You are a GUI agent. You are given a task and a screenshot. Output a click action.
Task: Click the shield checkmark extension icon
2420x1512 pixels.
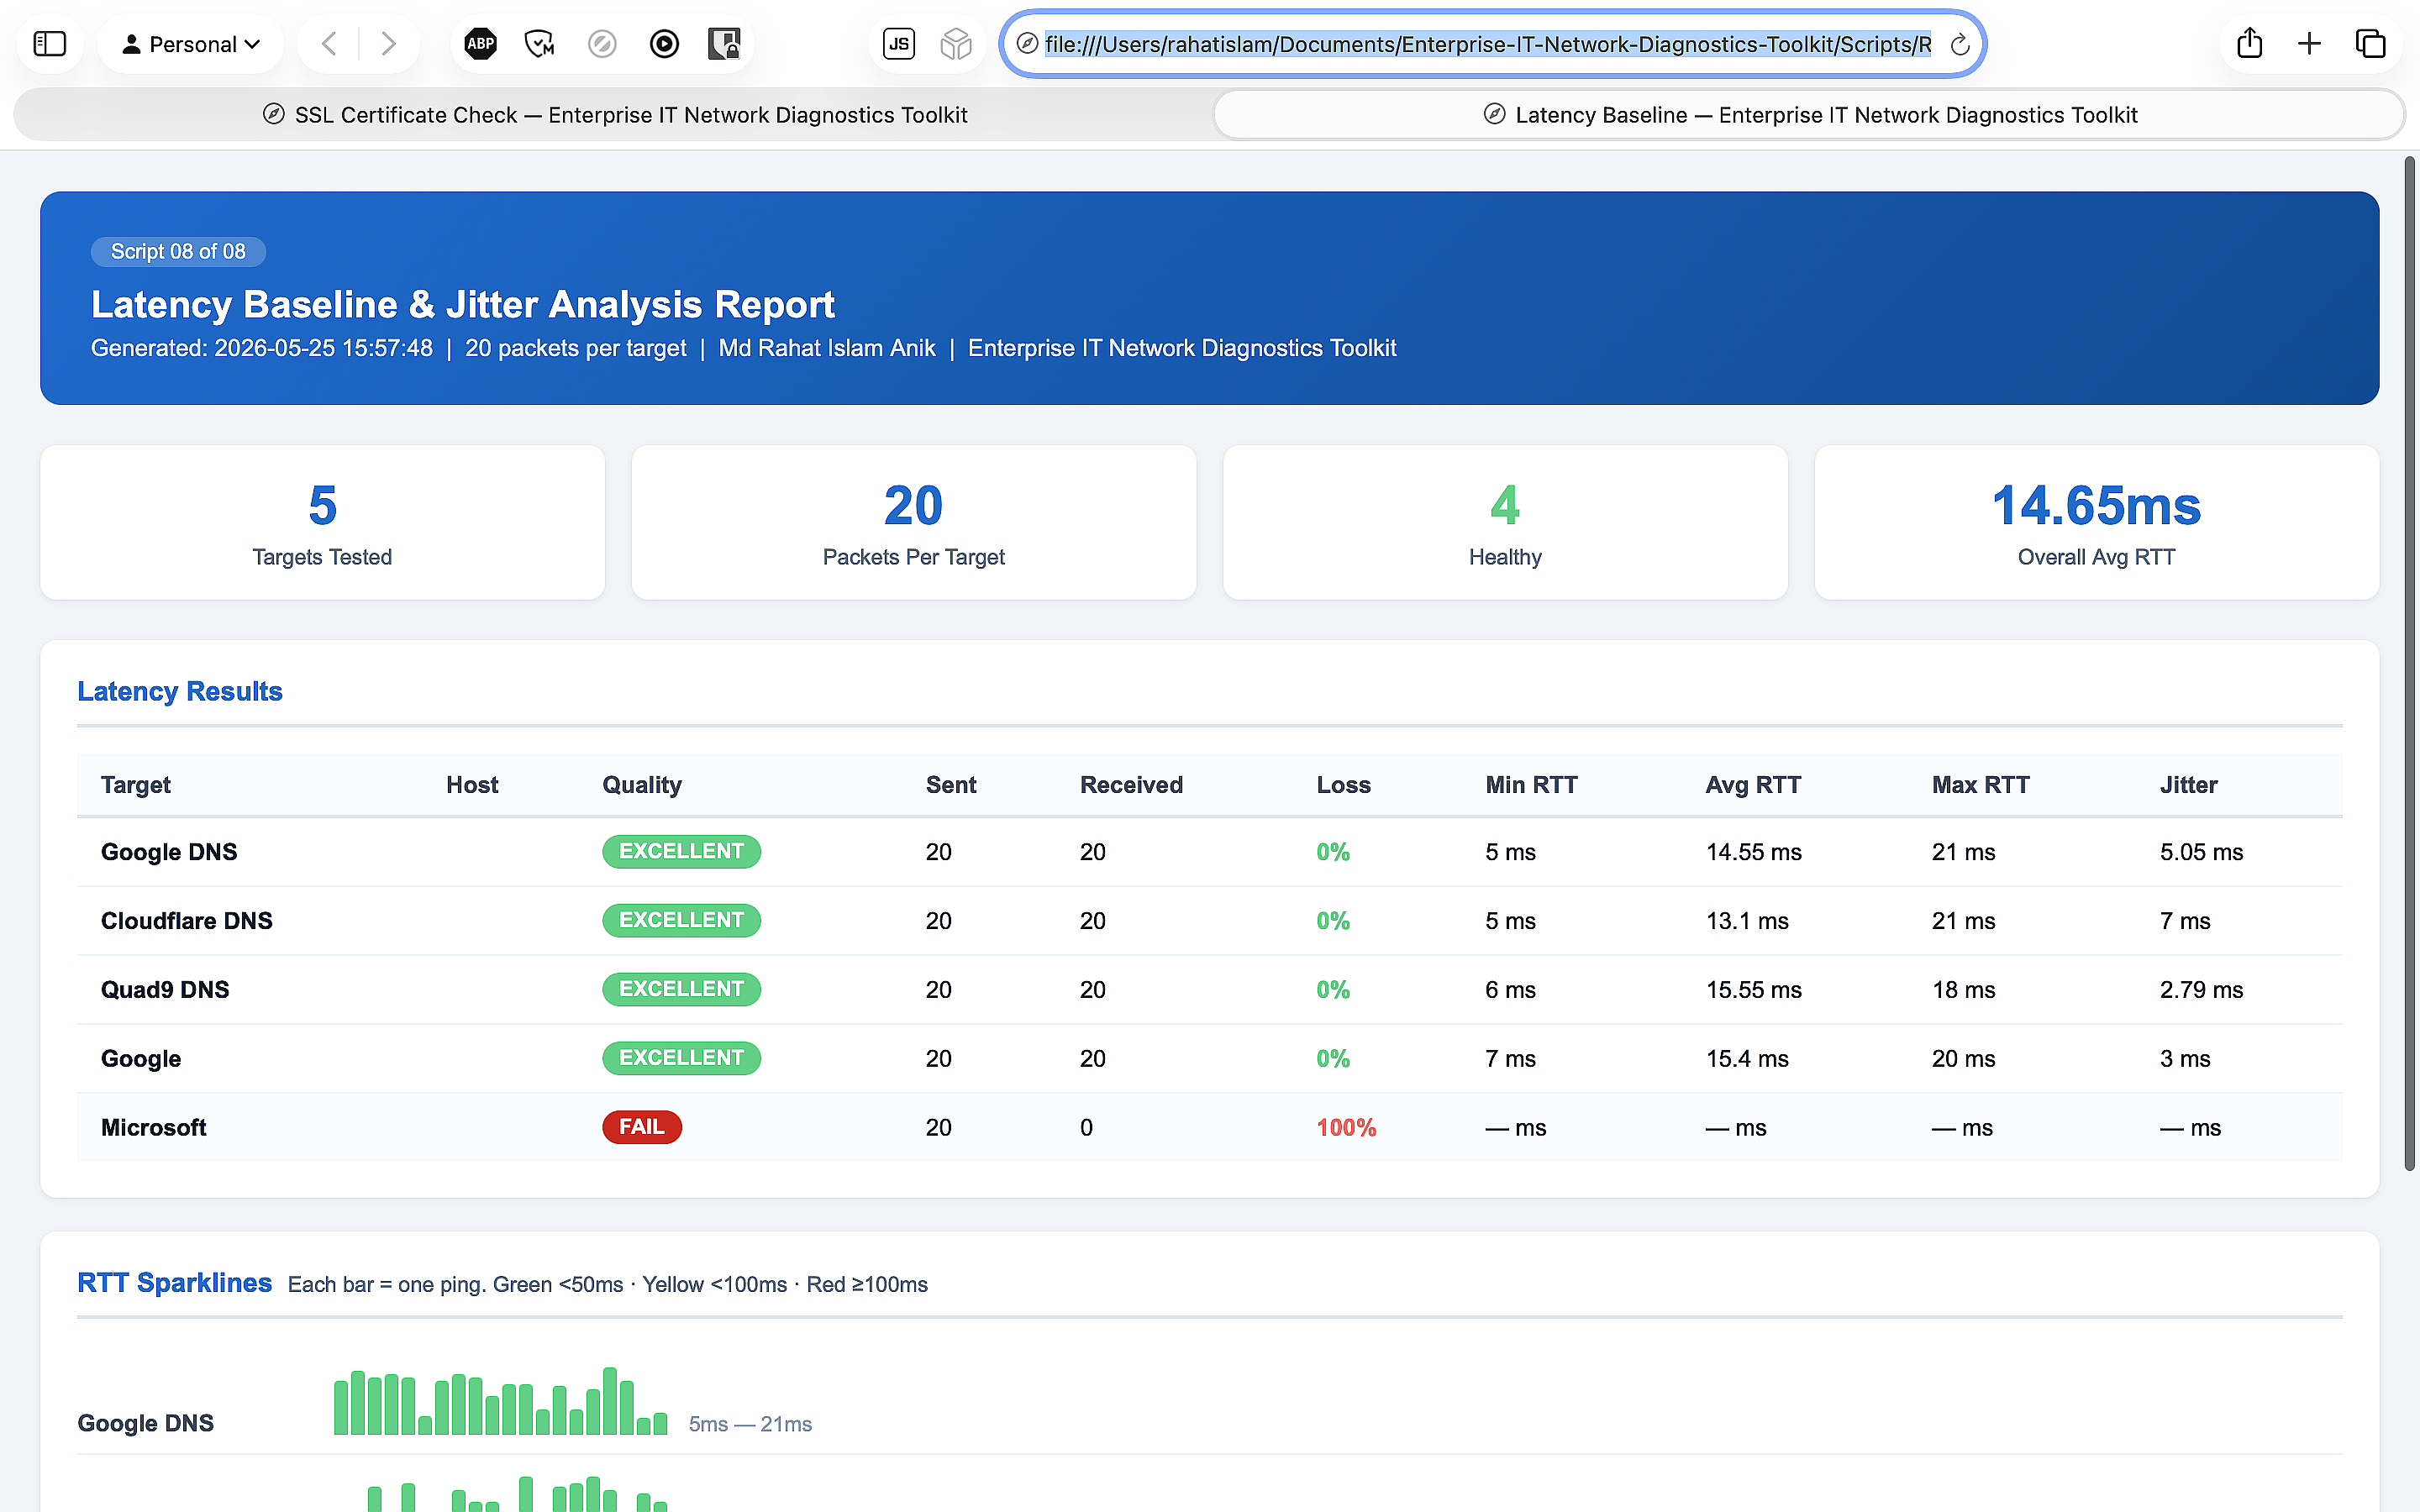coord(540,44)
